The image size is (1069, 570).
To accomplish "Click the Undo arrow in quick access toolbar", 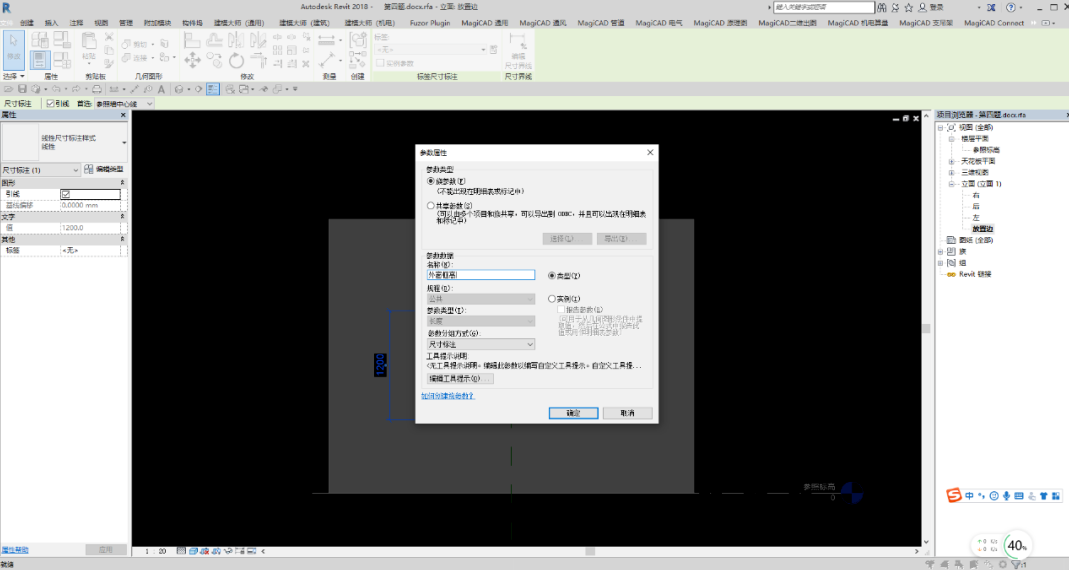I will 56,89.
